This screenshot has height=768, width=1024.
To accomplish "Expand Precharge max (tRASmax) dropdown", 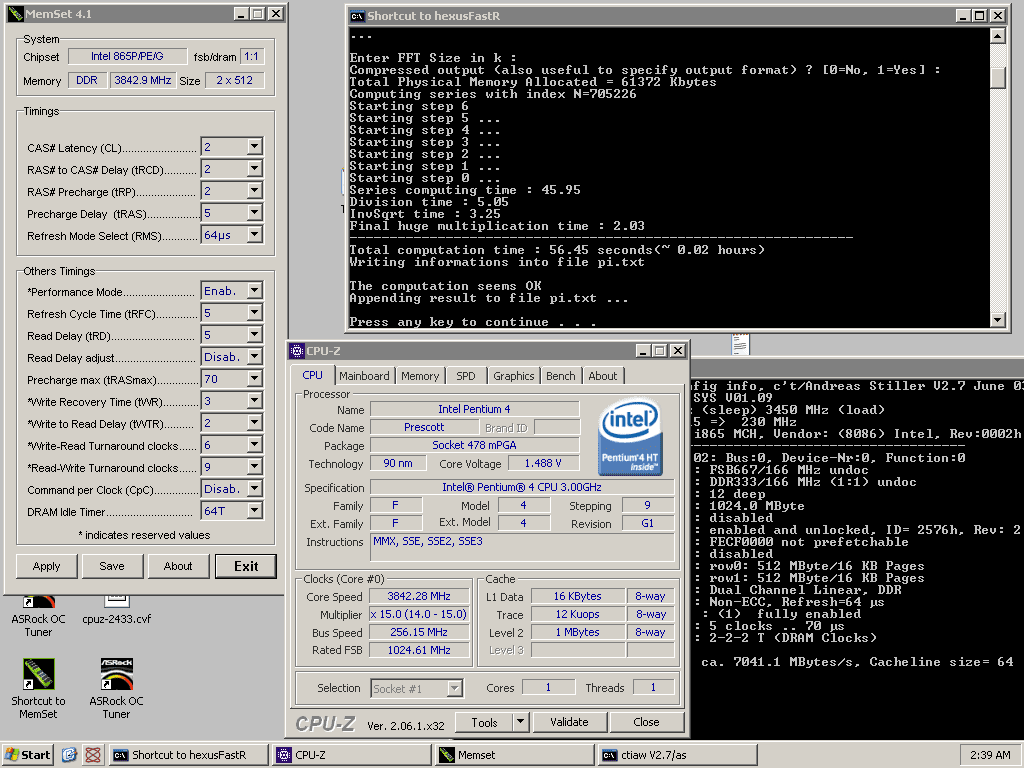I will tap(255, 379).
